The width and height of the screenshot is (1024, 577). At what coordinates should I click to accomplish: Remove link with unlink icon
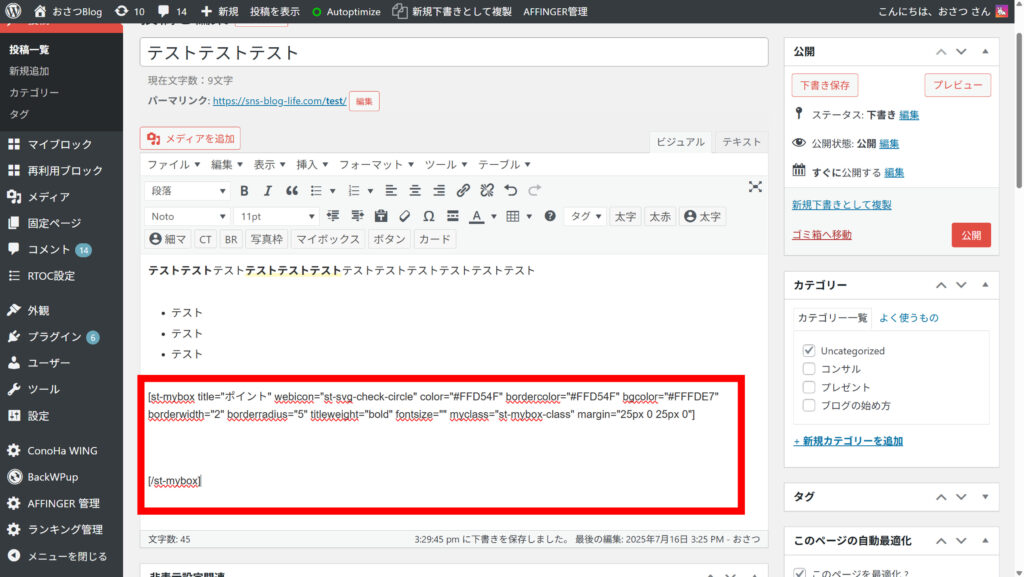pos(487,191)
